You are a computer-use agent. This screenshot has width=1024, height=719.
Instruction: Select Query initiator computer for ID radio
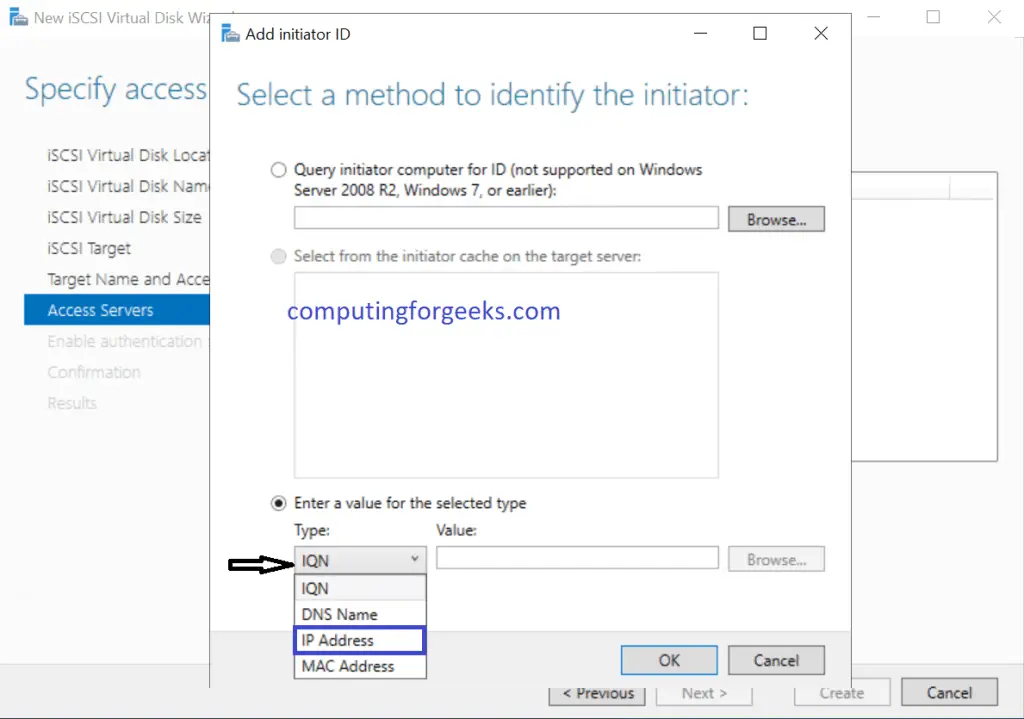[278, 170]
